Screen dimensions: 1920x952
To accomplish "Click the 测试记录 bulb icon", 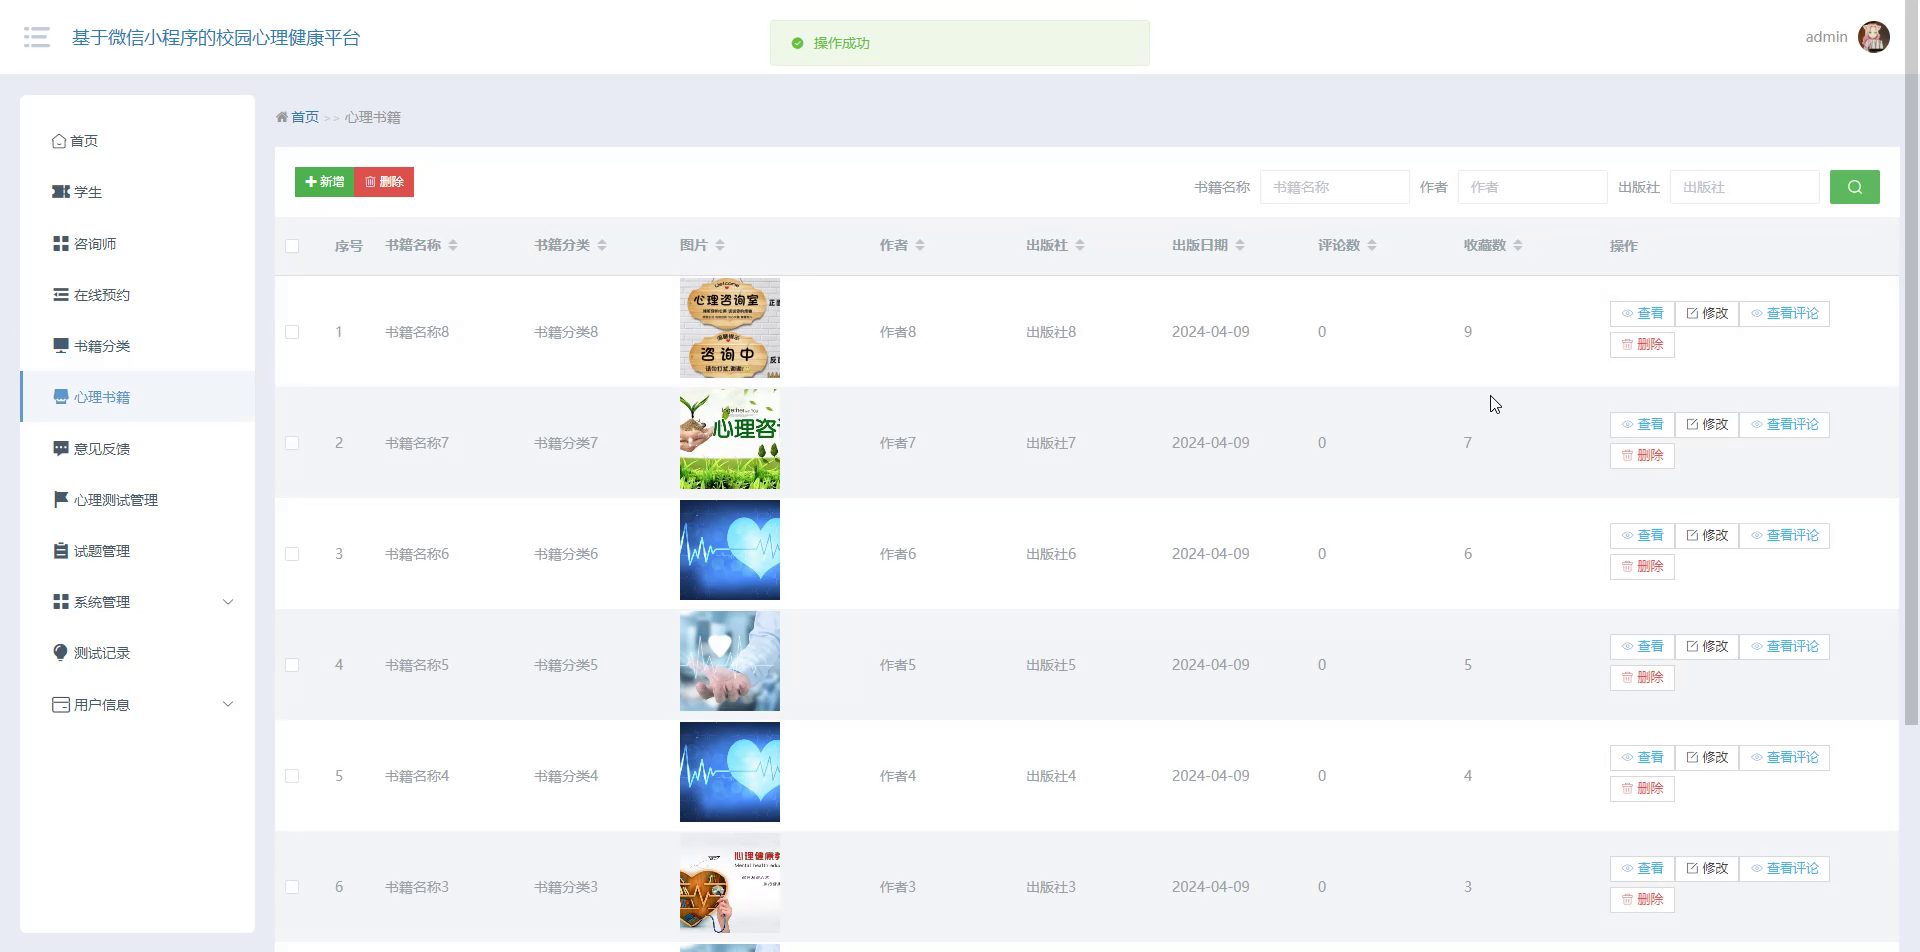I will (61, 652).
